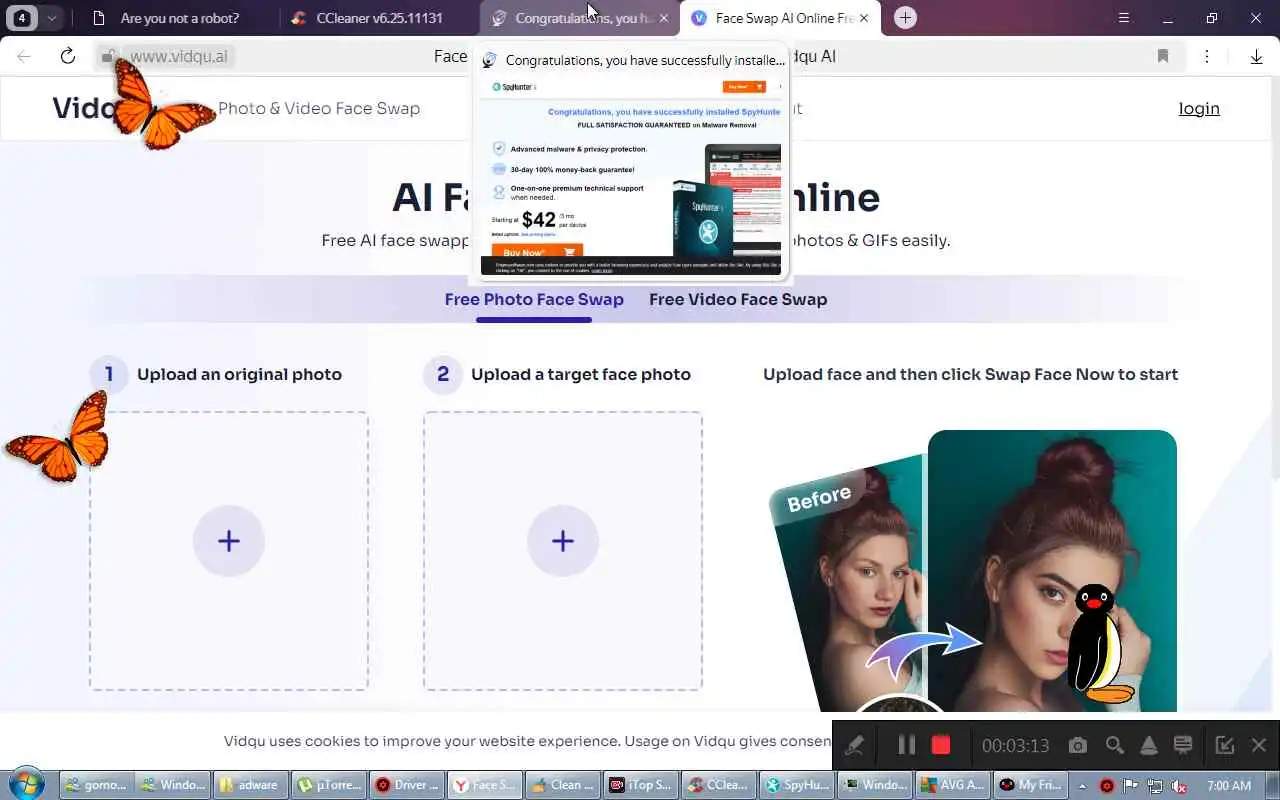Close the recorder toolbar

1259,745
